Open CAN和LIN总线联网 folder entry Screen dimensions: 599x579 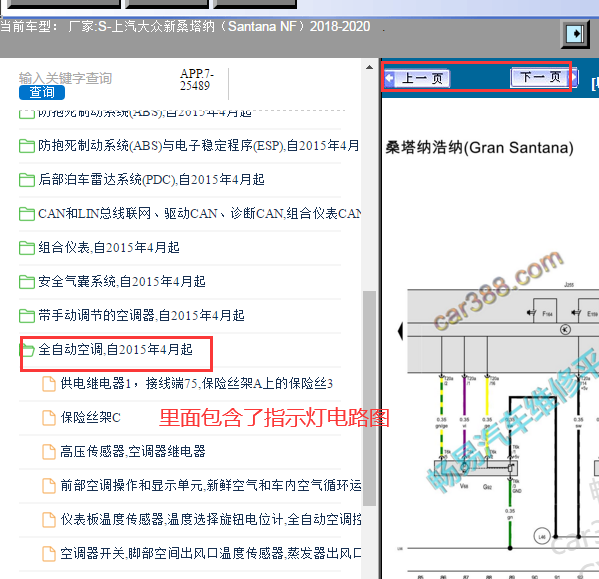[x=199, y=213]
